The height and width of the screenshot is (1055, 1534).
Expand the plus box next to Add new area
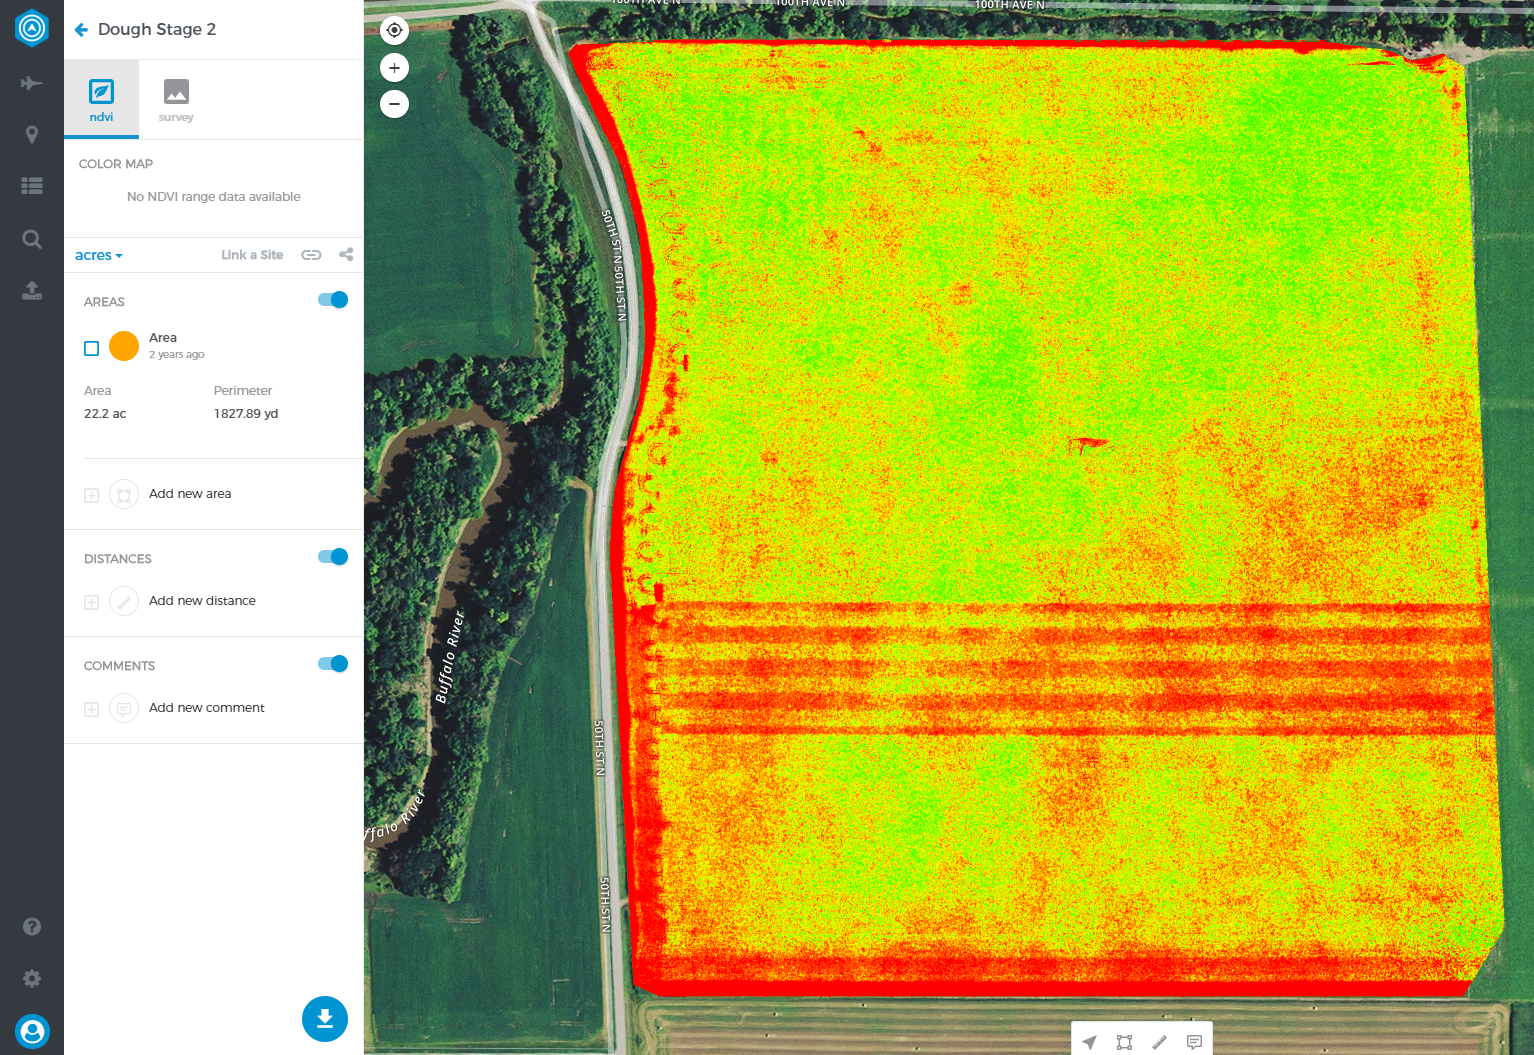tap(91, 495)
